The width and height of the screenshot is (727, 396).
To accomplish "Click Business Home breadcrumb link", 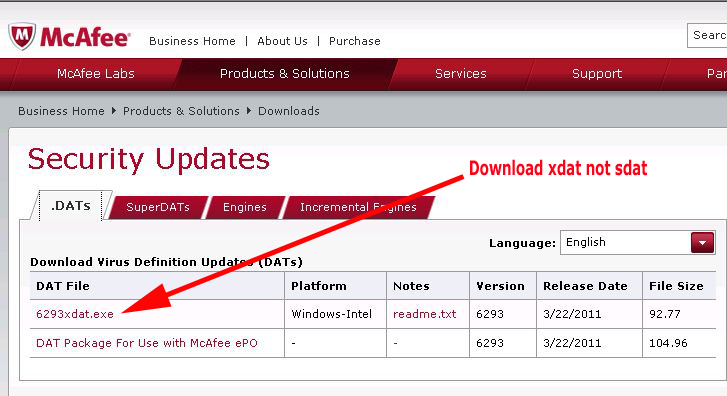I will pyautogui.click(x=61, y=111).
